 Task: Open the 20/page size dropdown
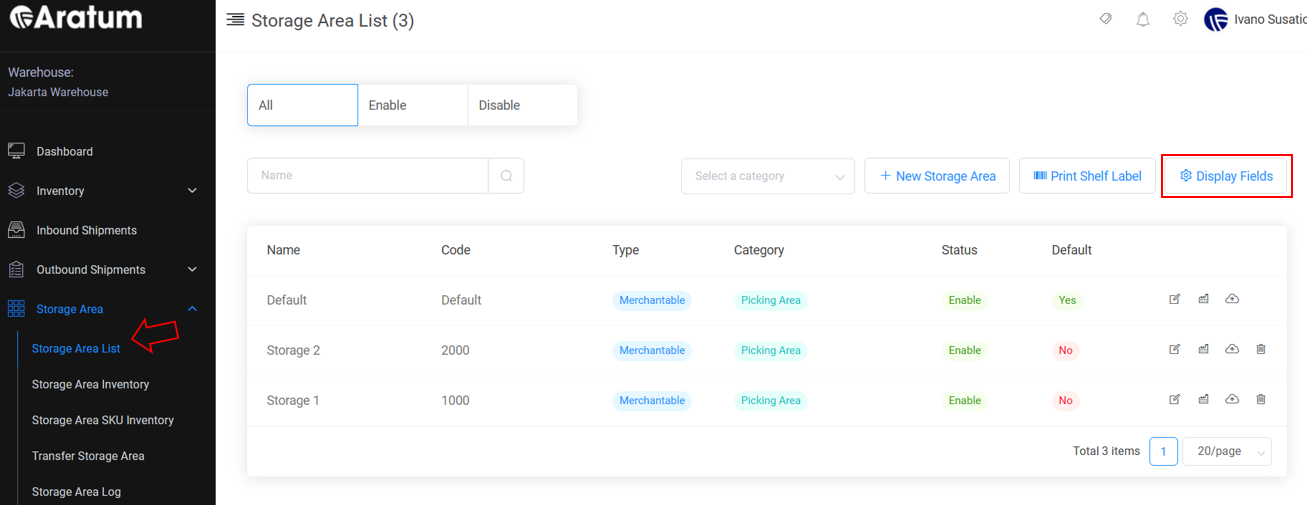[1227, 451]
